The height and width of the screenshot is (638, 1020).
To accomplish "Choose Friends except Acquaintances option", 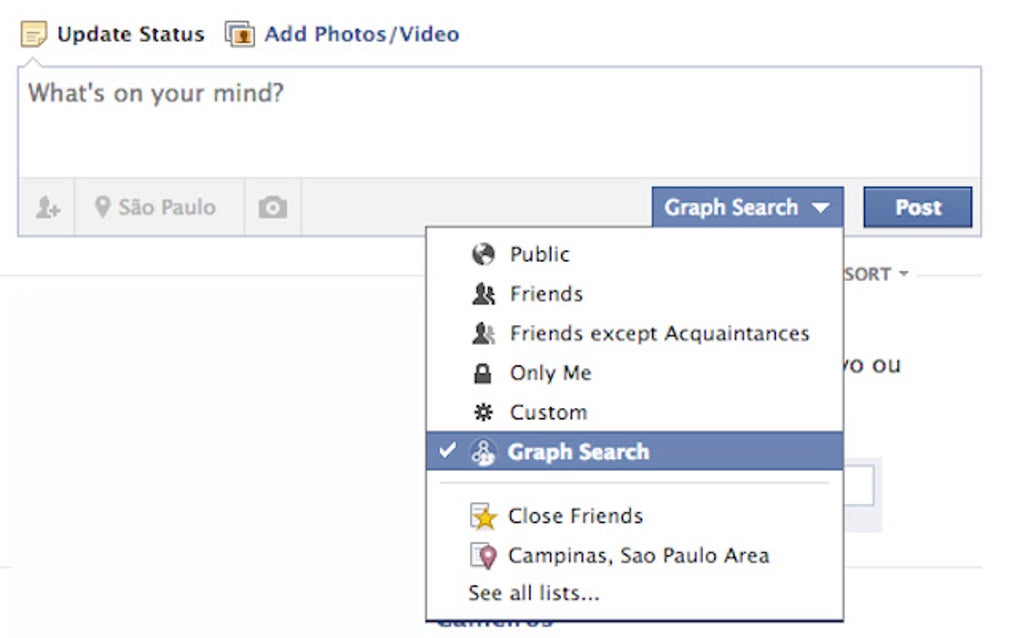I will (659, 333).
